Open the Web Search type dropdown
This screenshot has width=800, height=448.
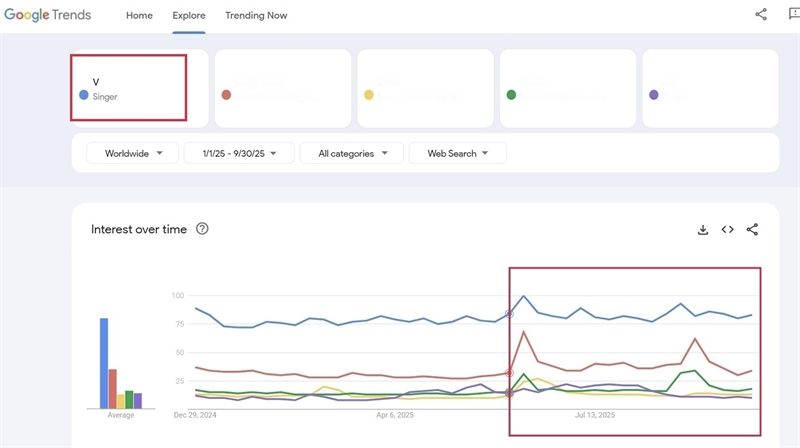pyautogui.click(x=457, y=153)
